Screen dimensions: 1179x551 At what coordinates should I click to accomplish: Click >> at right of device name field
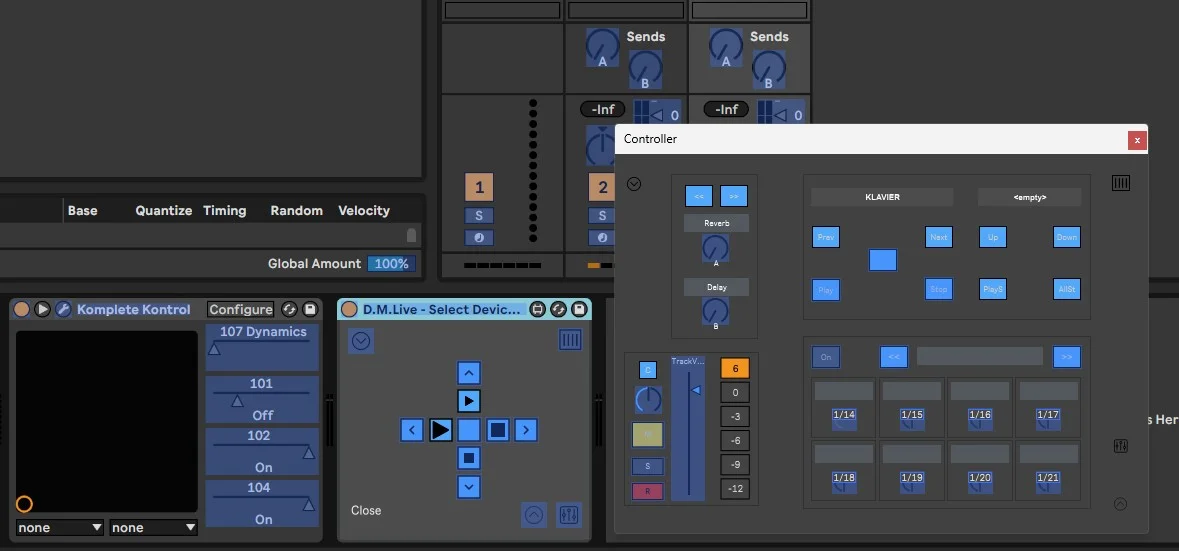tap(1067, 356)
